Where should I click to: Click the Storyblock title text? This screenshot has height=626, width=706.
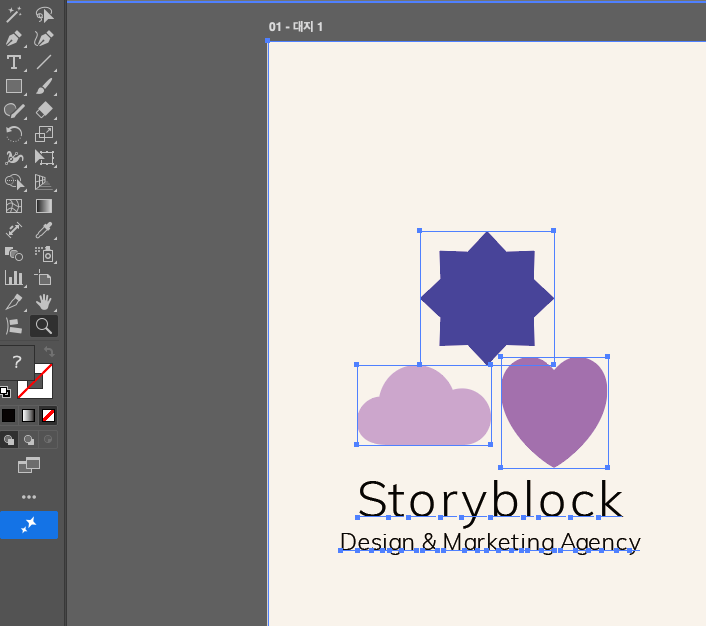coord(490,500)
